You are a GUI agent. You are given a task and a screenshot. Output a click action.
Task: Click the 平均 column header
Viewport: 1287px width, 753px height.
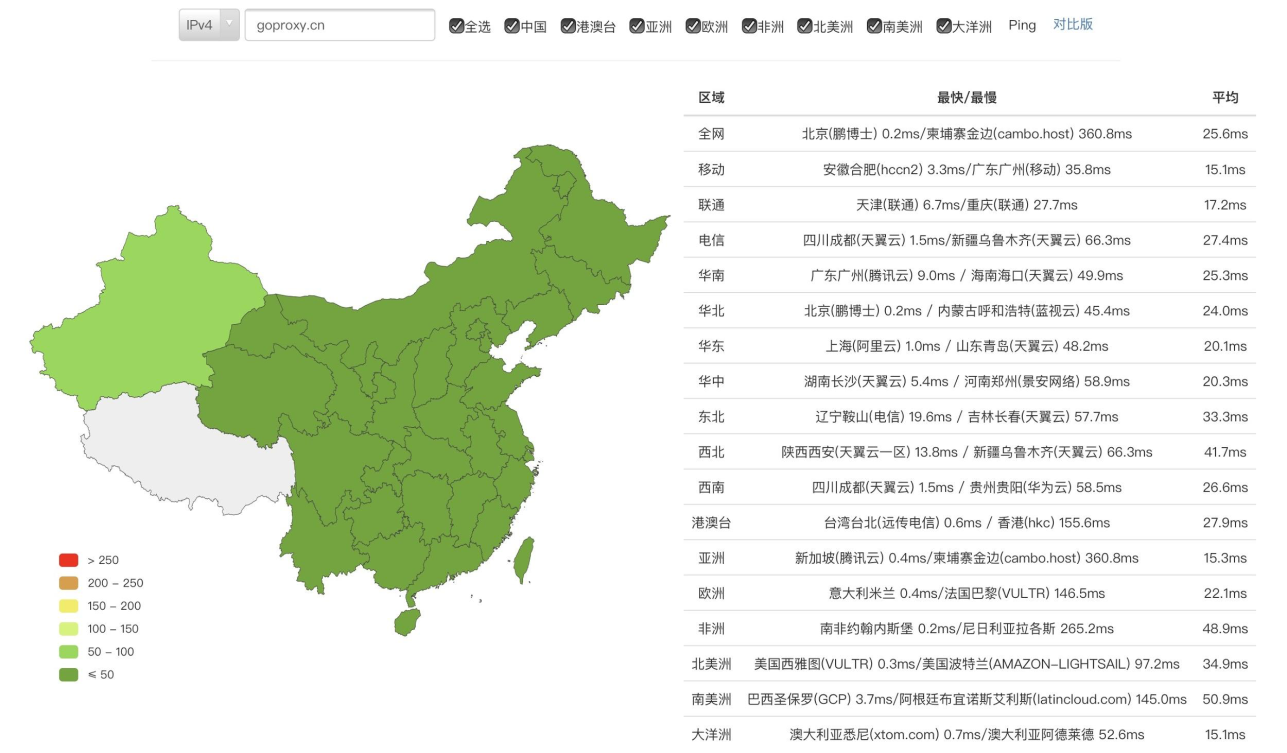pos(1225,98)
